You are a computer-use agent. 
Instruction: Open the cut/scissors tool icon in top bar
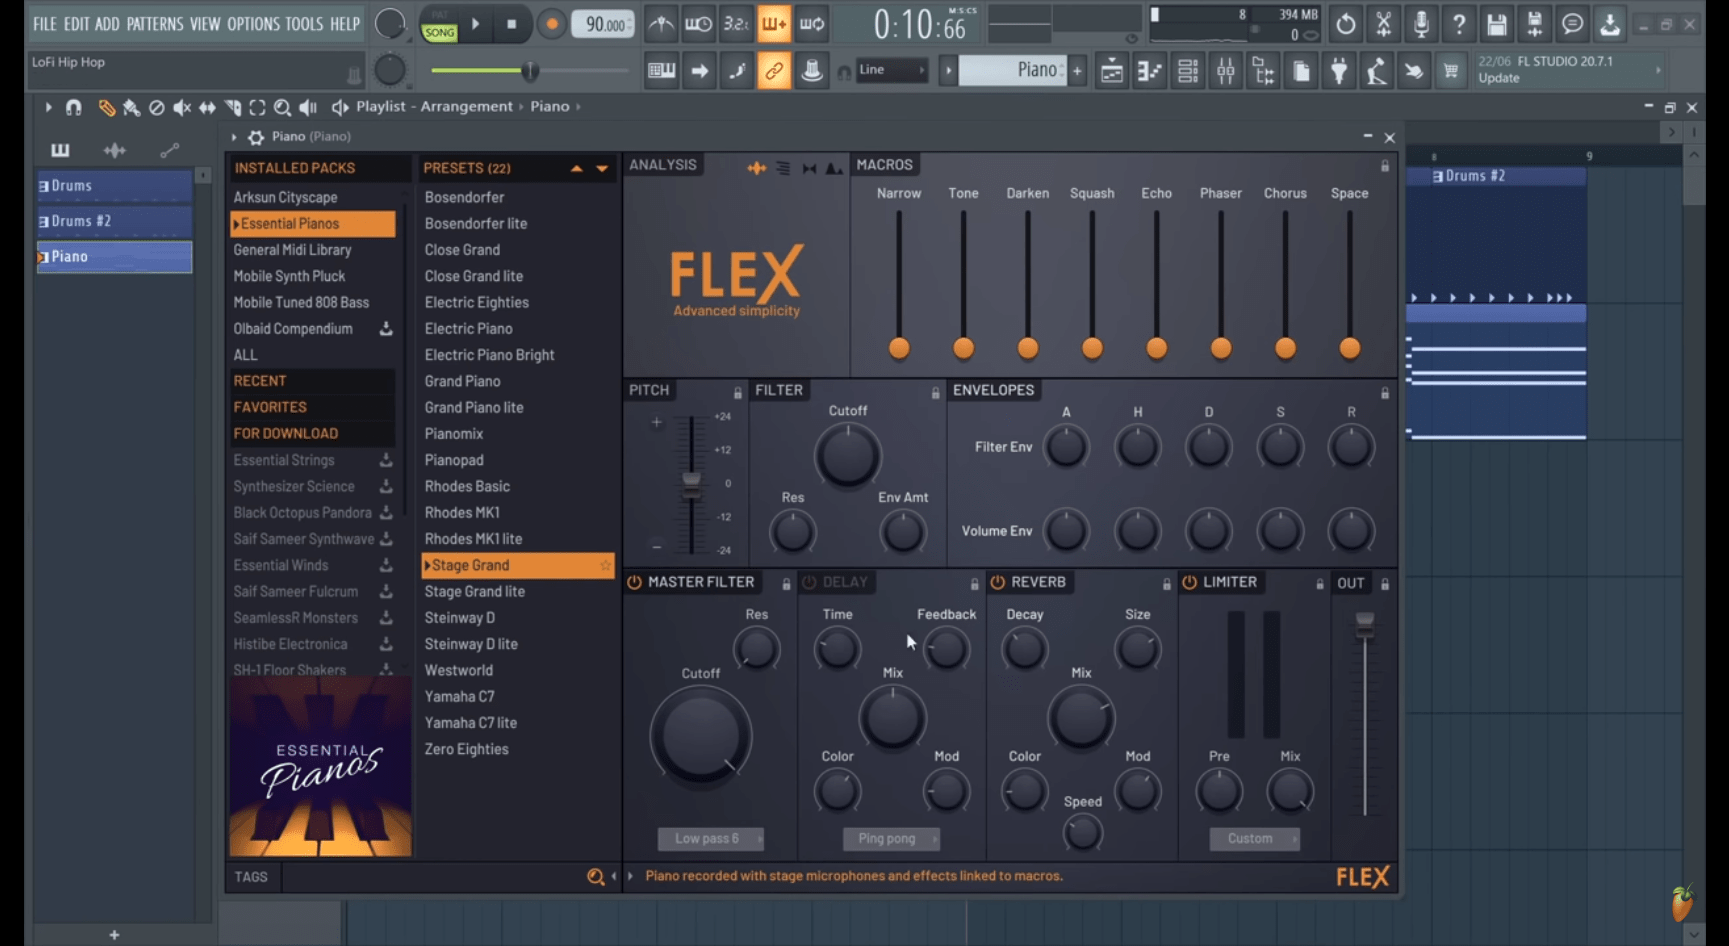(x=1383, y=24)
